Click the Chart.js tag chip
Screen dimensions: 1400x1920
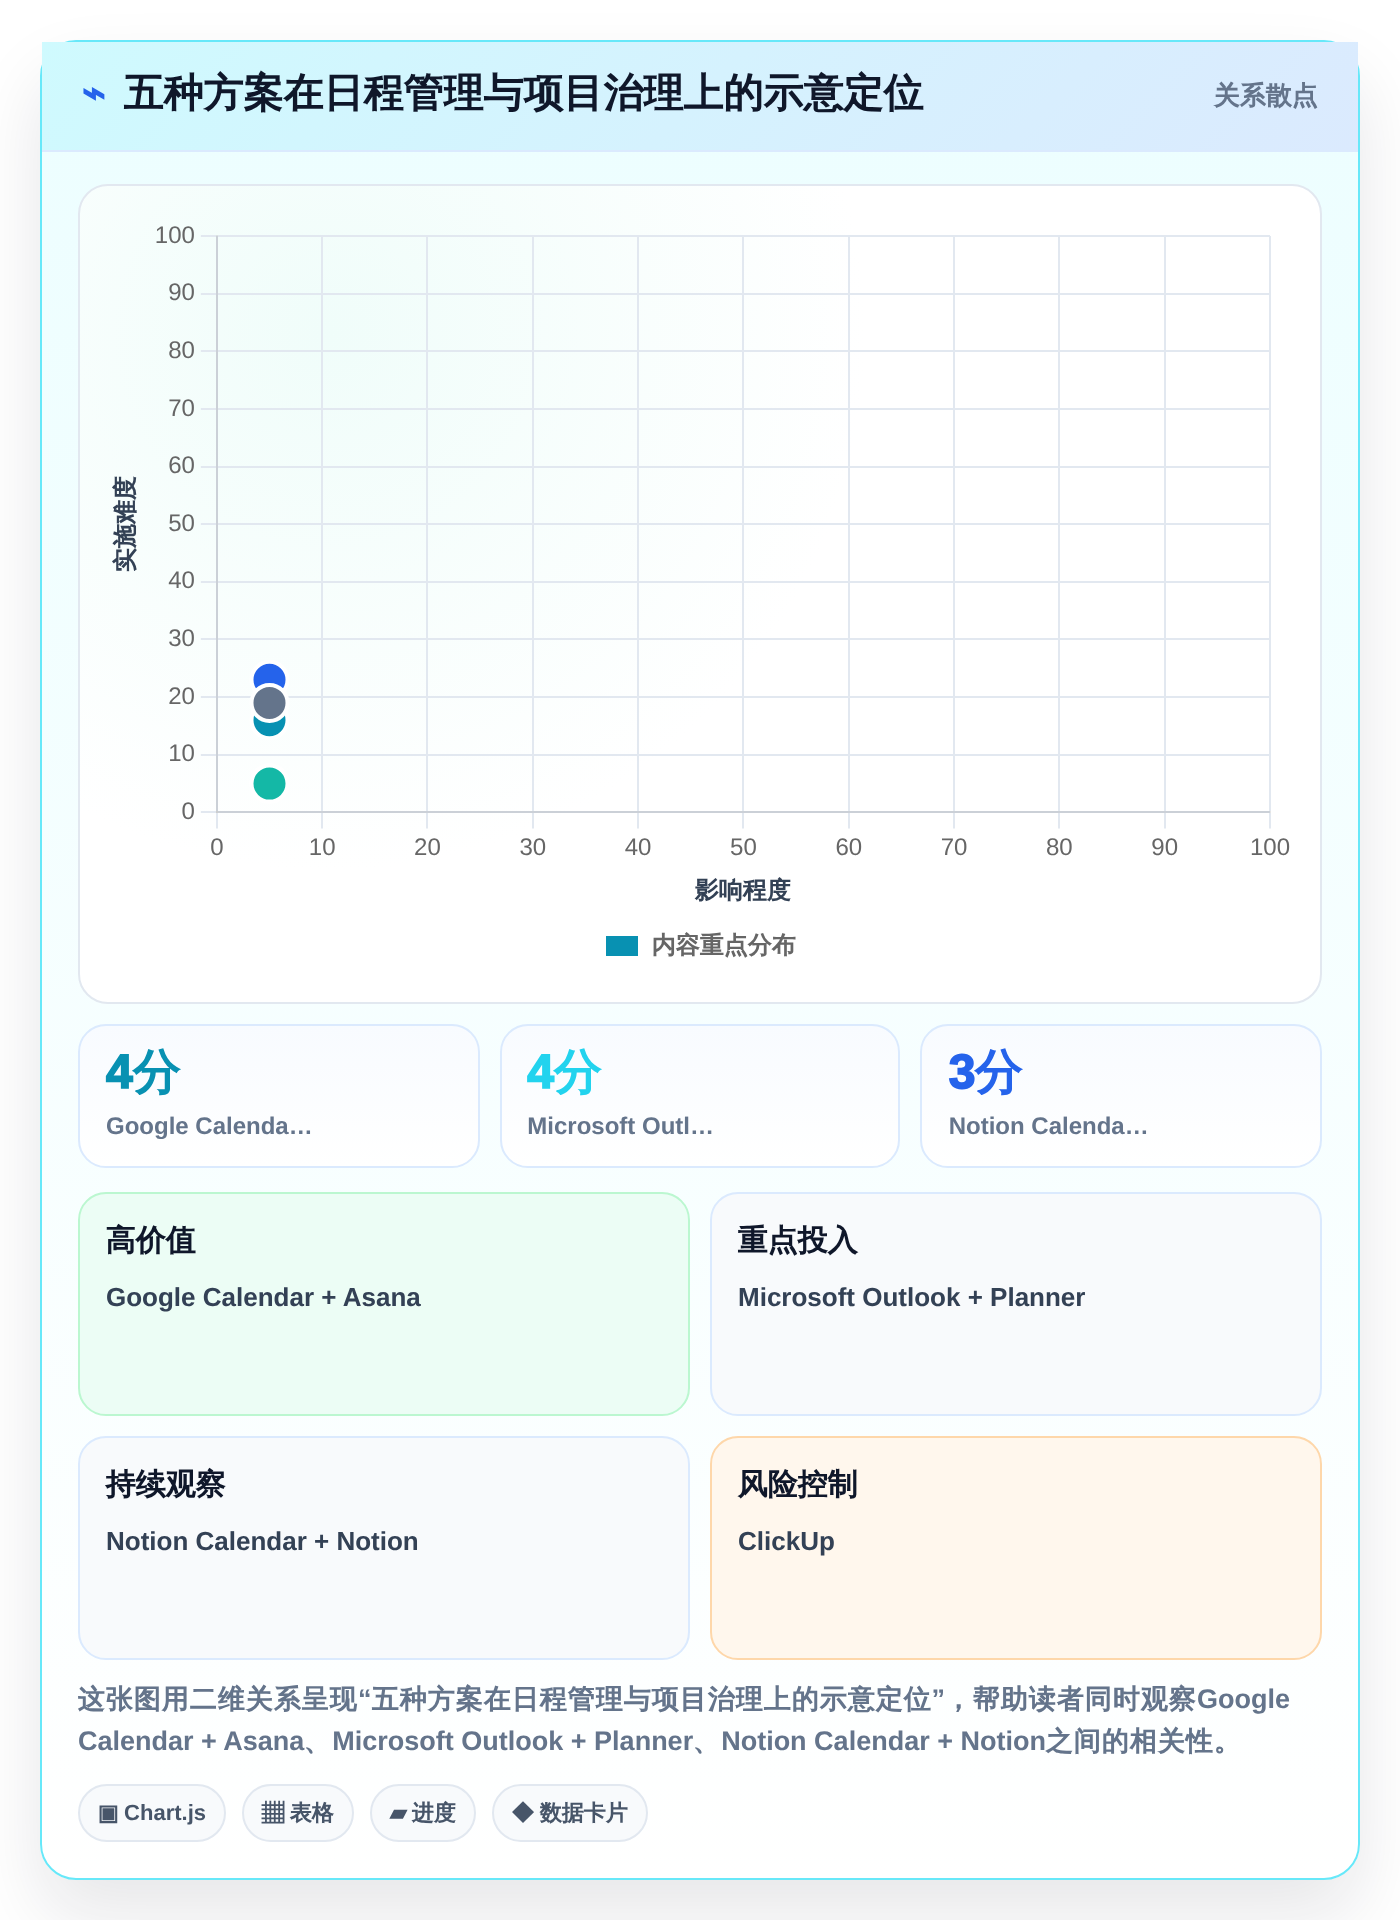tap(152, 1813)
